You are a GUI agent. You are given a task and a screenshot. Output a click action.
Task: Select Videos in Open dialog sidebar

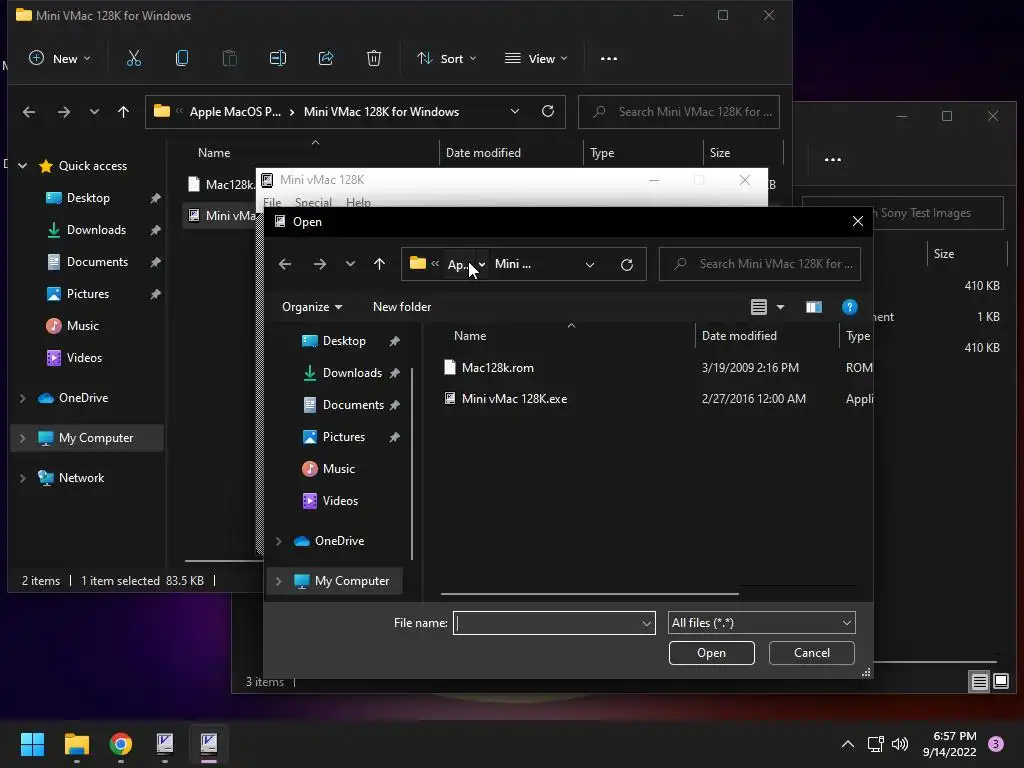(340, 501)
